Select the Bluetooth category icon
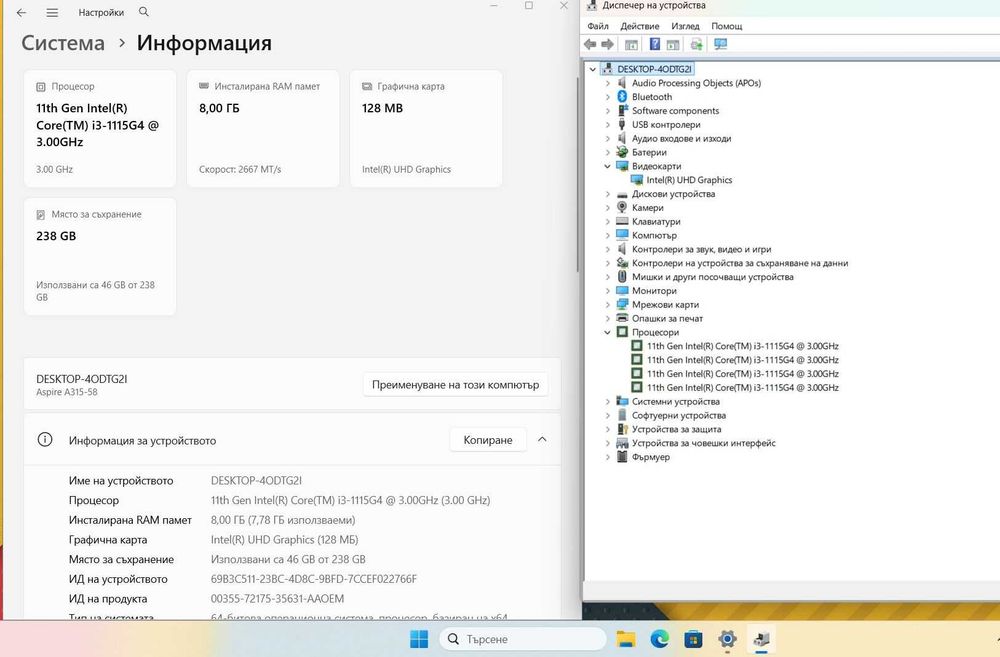Image resolution: width=1000 pixels, height=657 pixels. click(x=622, y=96)
